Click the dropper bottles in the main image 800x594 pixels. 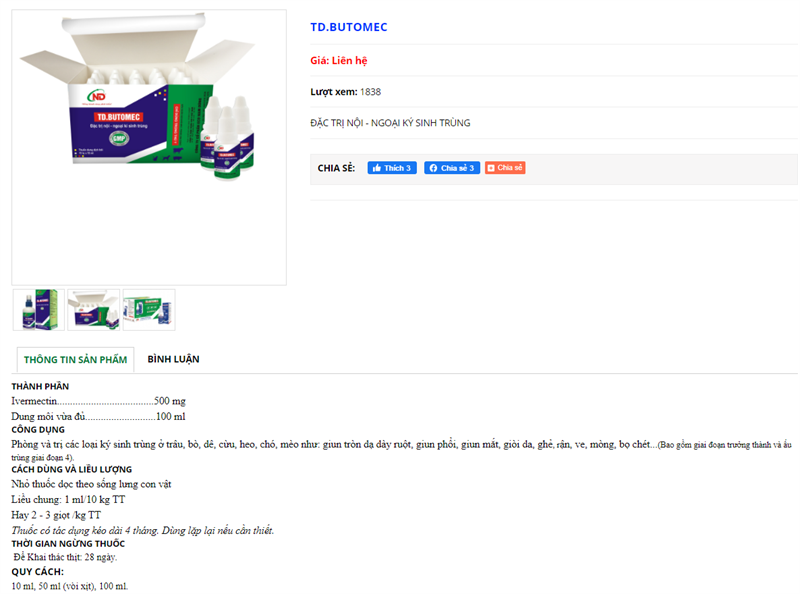point(226,140)
